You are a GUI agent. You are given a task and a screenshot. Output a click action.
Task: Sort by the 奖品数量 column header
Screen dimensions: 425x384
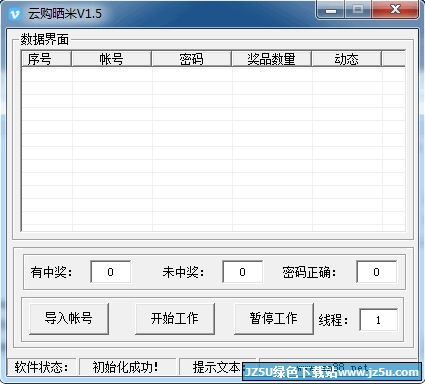(x=271, y=59)
